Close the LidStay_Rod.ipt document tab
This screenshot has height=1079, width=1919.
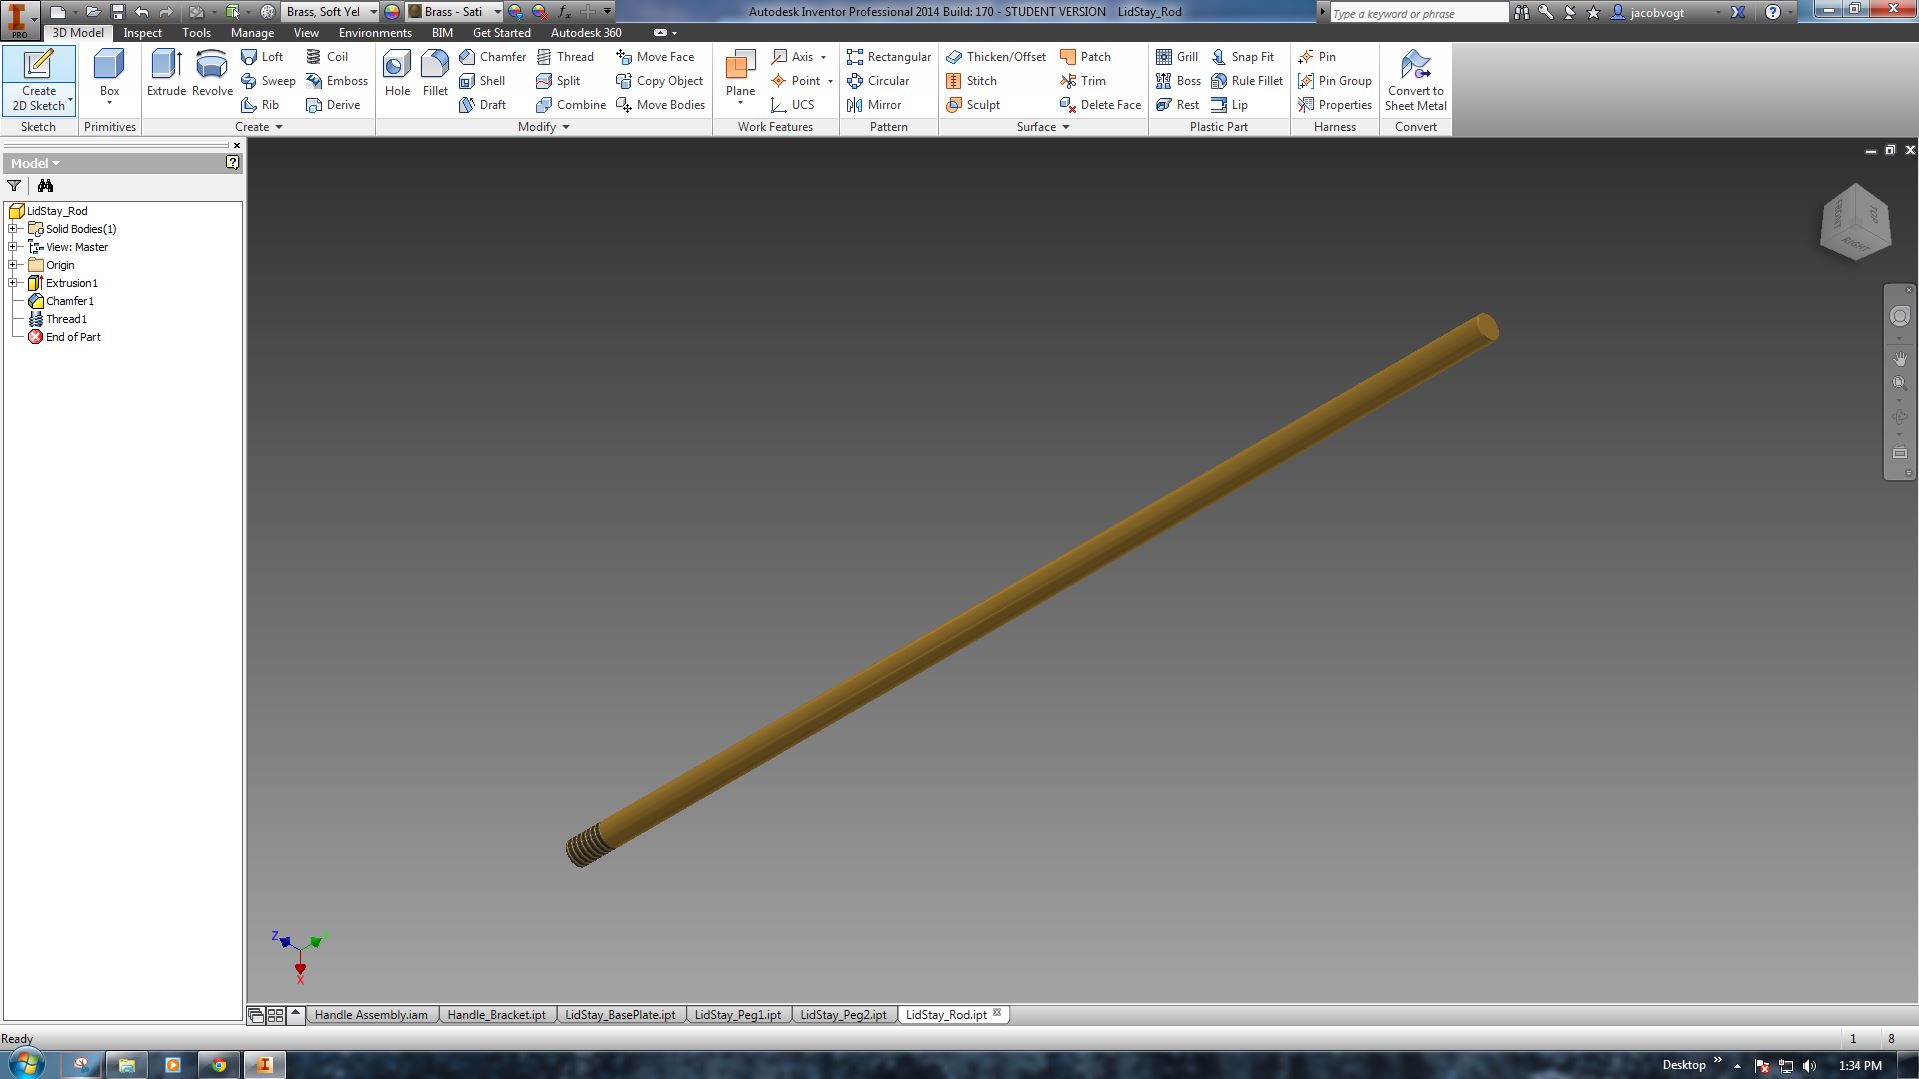pyautogui.click(x=997, y=1013)
